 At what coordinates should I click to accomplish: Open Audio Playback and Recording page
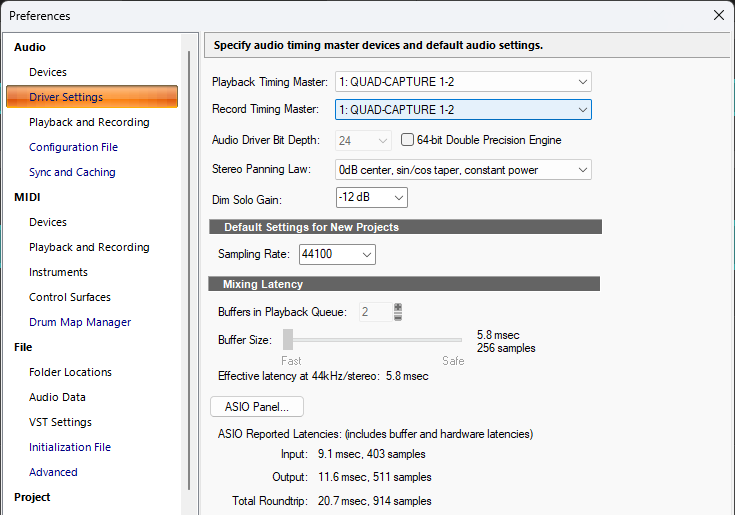(x=89, y=122)
